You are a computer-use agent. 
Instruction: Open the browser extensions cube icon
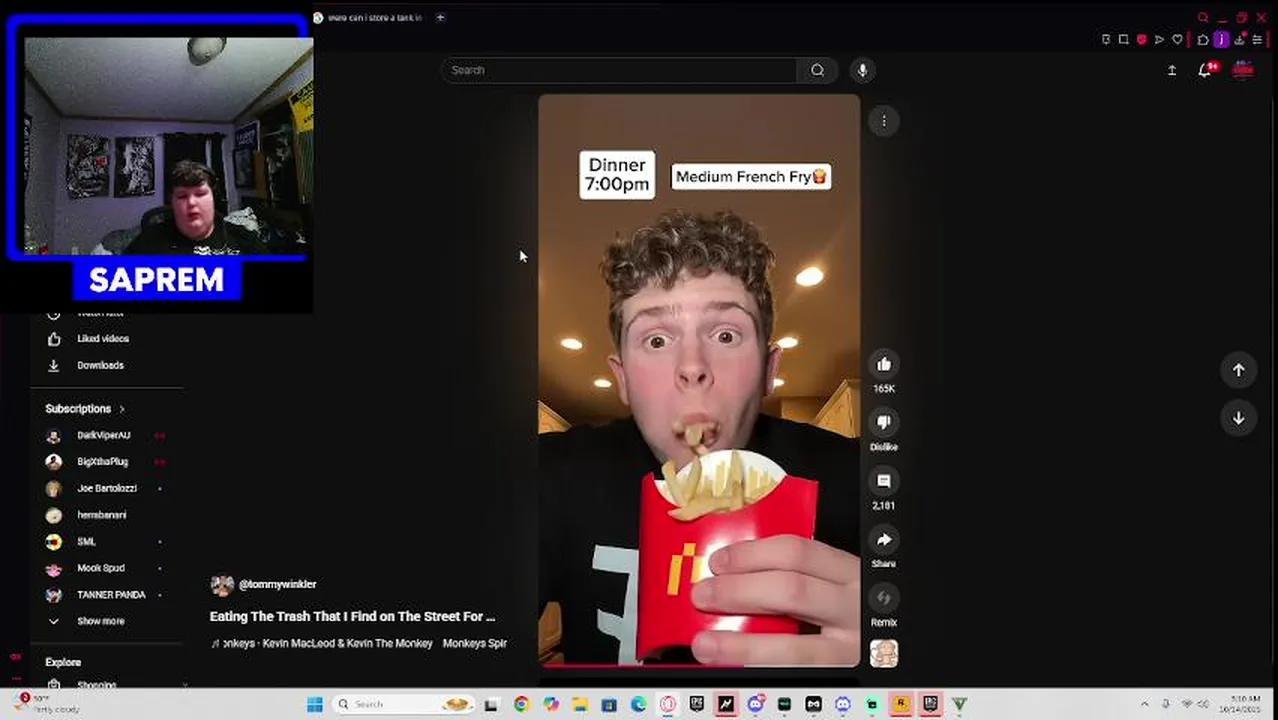click(1203, 40)
